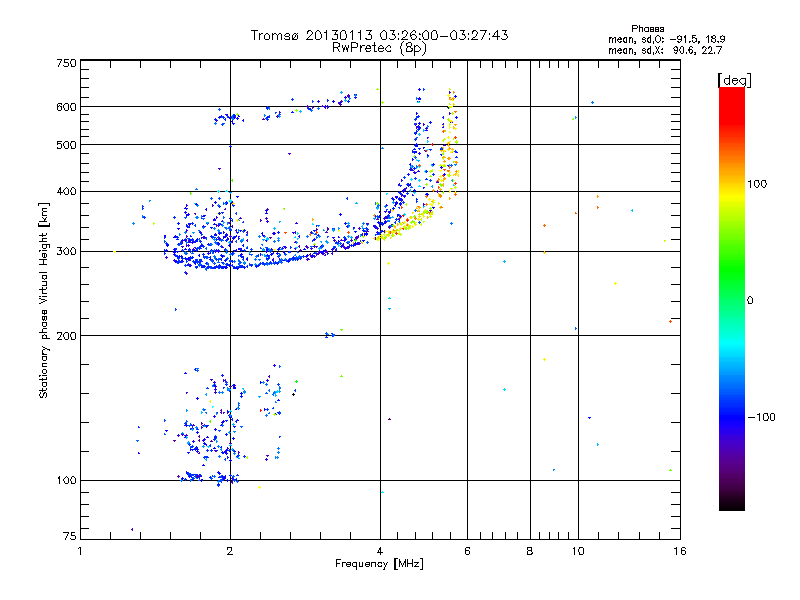Screen dimensions: 800x600
Task: Click the colorbar label "100" beside yellow
Action: [x=757, y=184]
